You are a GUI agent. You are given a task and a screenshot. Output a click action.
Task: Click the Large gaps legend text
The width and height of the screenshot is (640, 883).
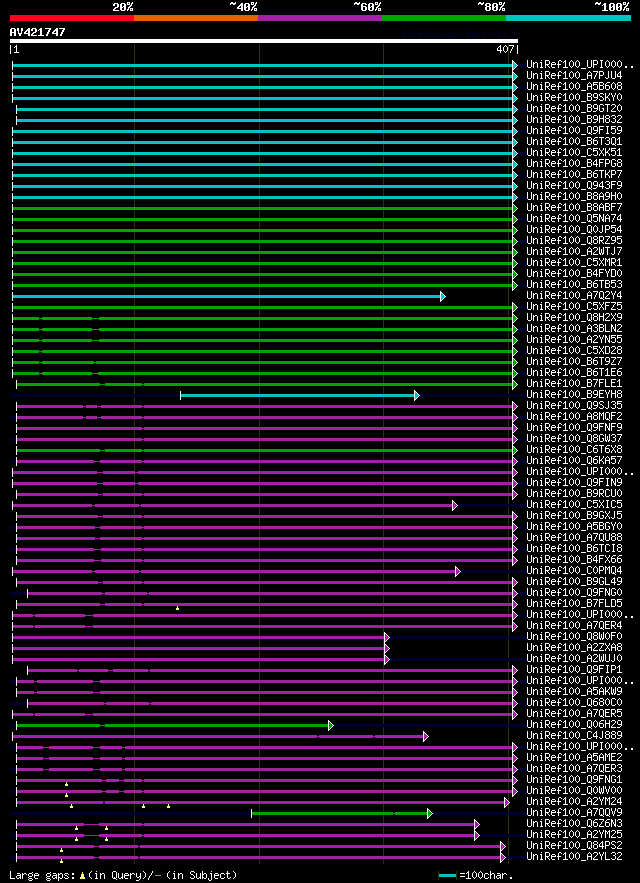[x=123, y=876]
